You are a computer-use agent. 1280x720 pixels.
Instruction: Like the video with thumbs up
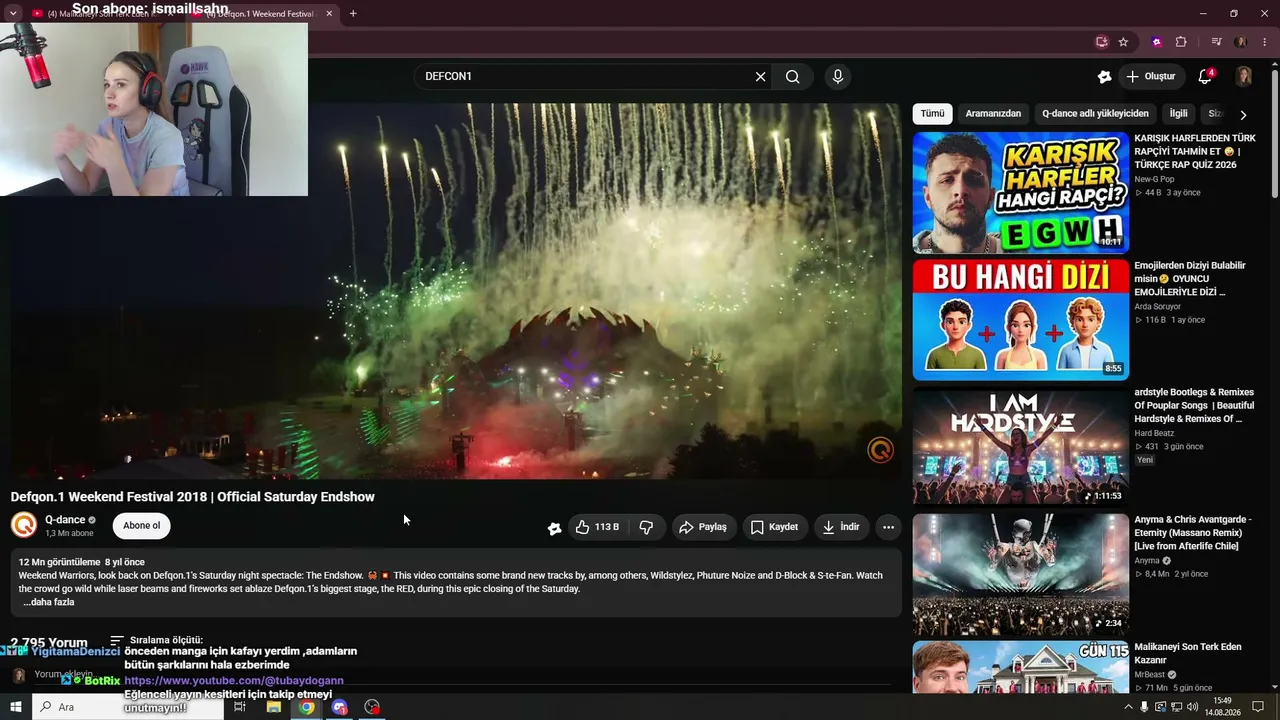click(x=597, y=527)
